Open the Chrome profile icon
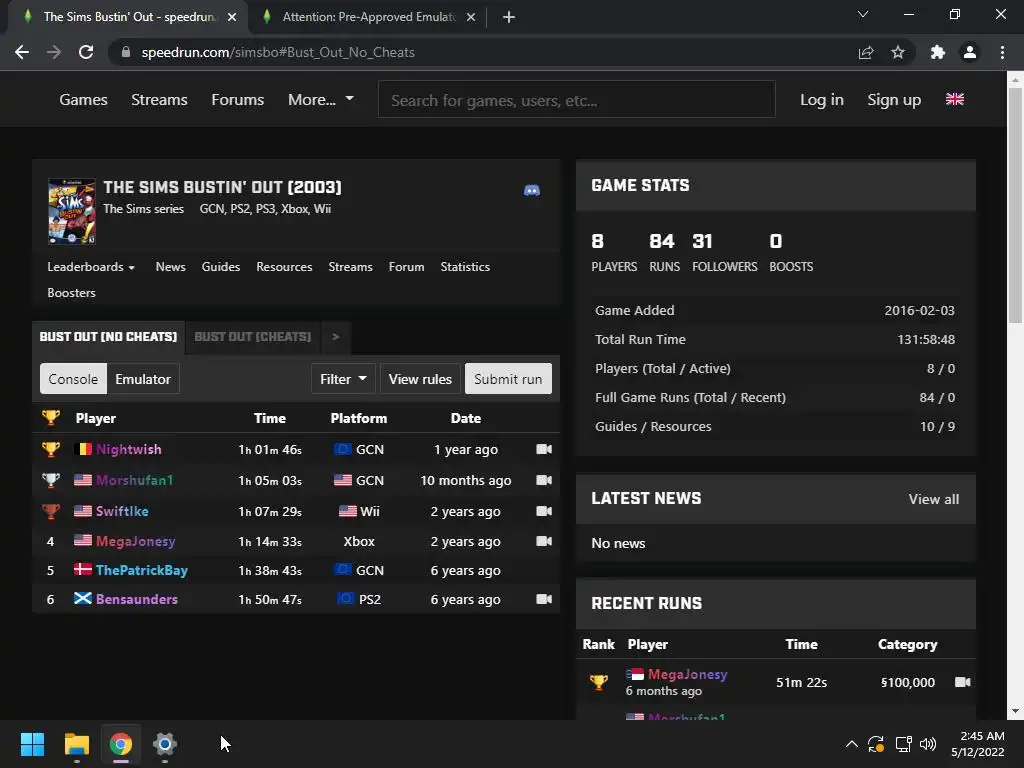Viewport: 1024px width, 768px height. [970, 52]
